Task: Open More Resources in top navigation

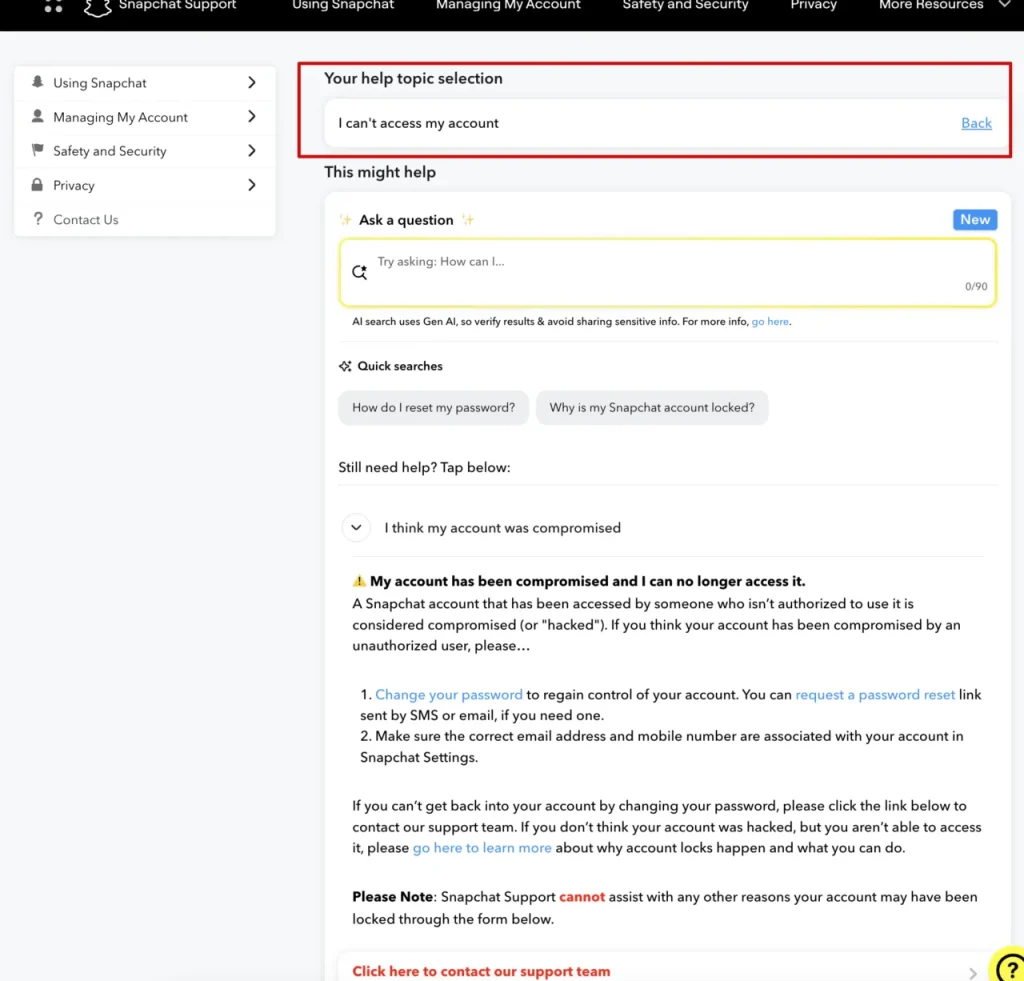Action: click(x=931, y=5)
